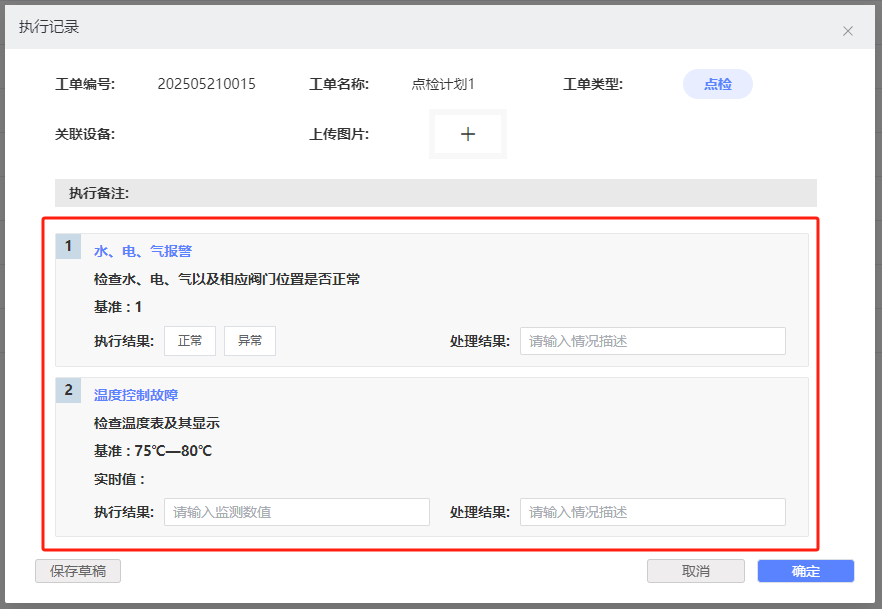Click the number 1 item badge
882x609 pixels.
(x=68, y=246)
